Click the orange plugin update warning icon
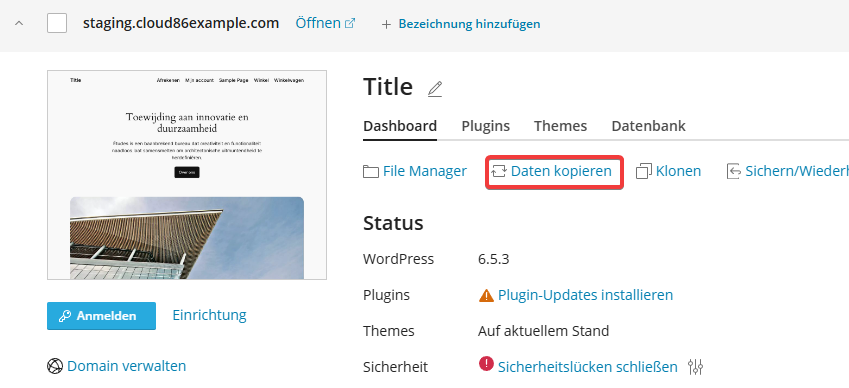This screenshot has width=849, height=388. click(486, 295)
